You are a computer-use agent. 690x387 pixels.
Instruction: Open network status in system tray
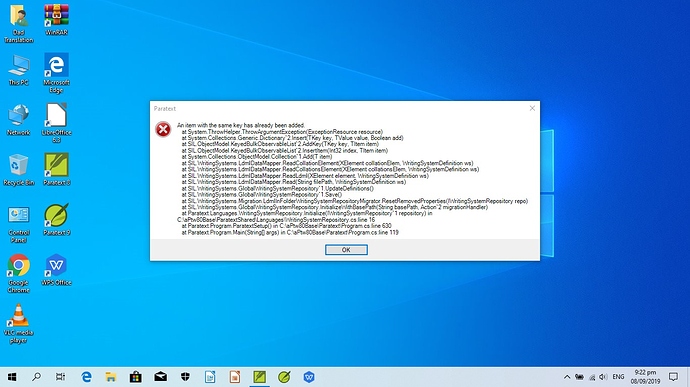(x=592, y=377)
